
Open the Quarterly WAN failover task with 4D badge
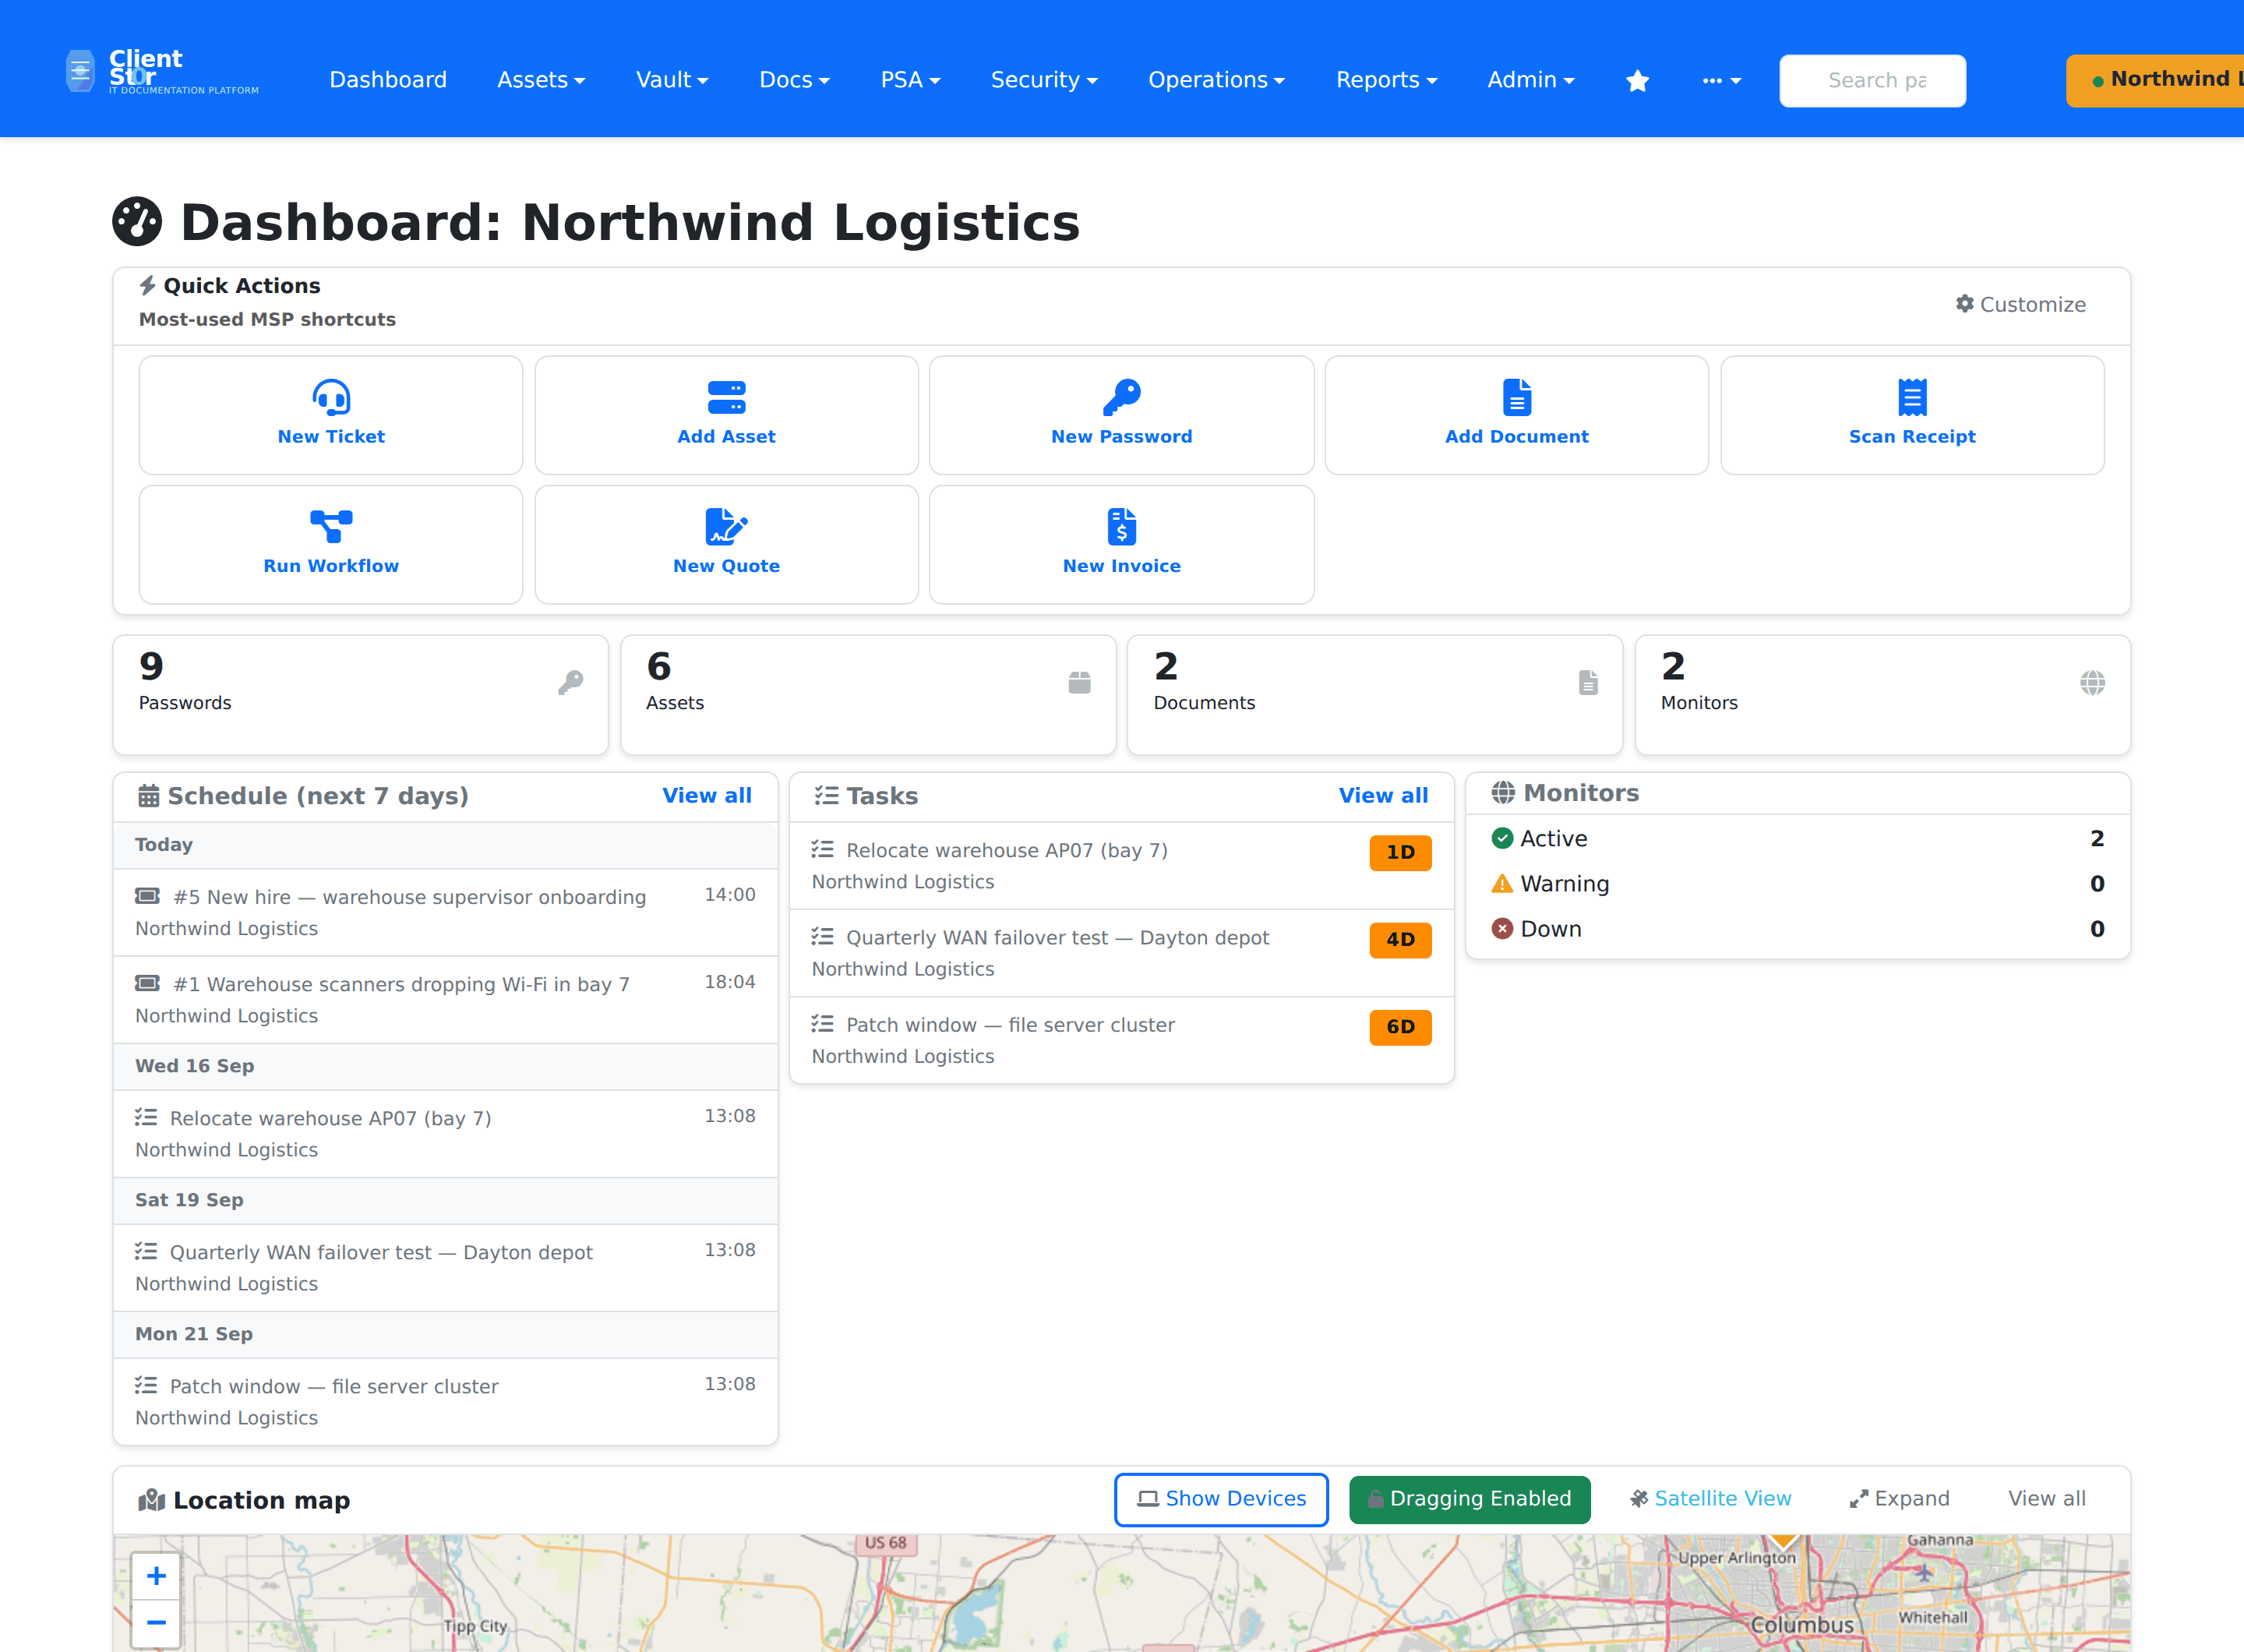click(x=1121, y=952)
